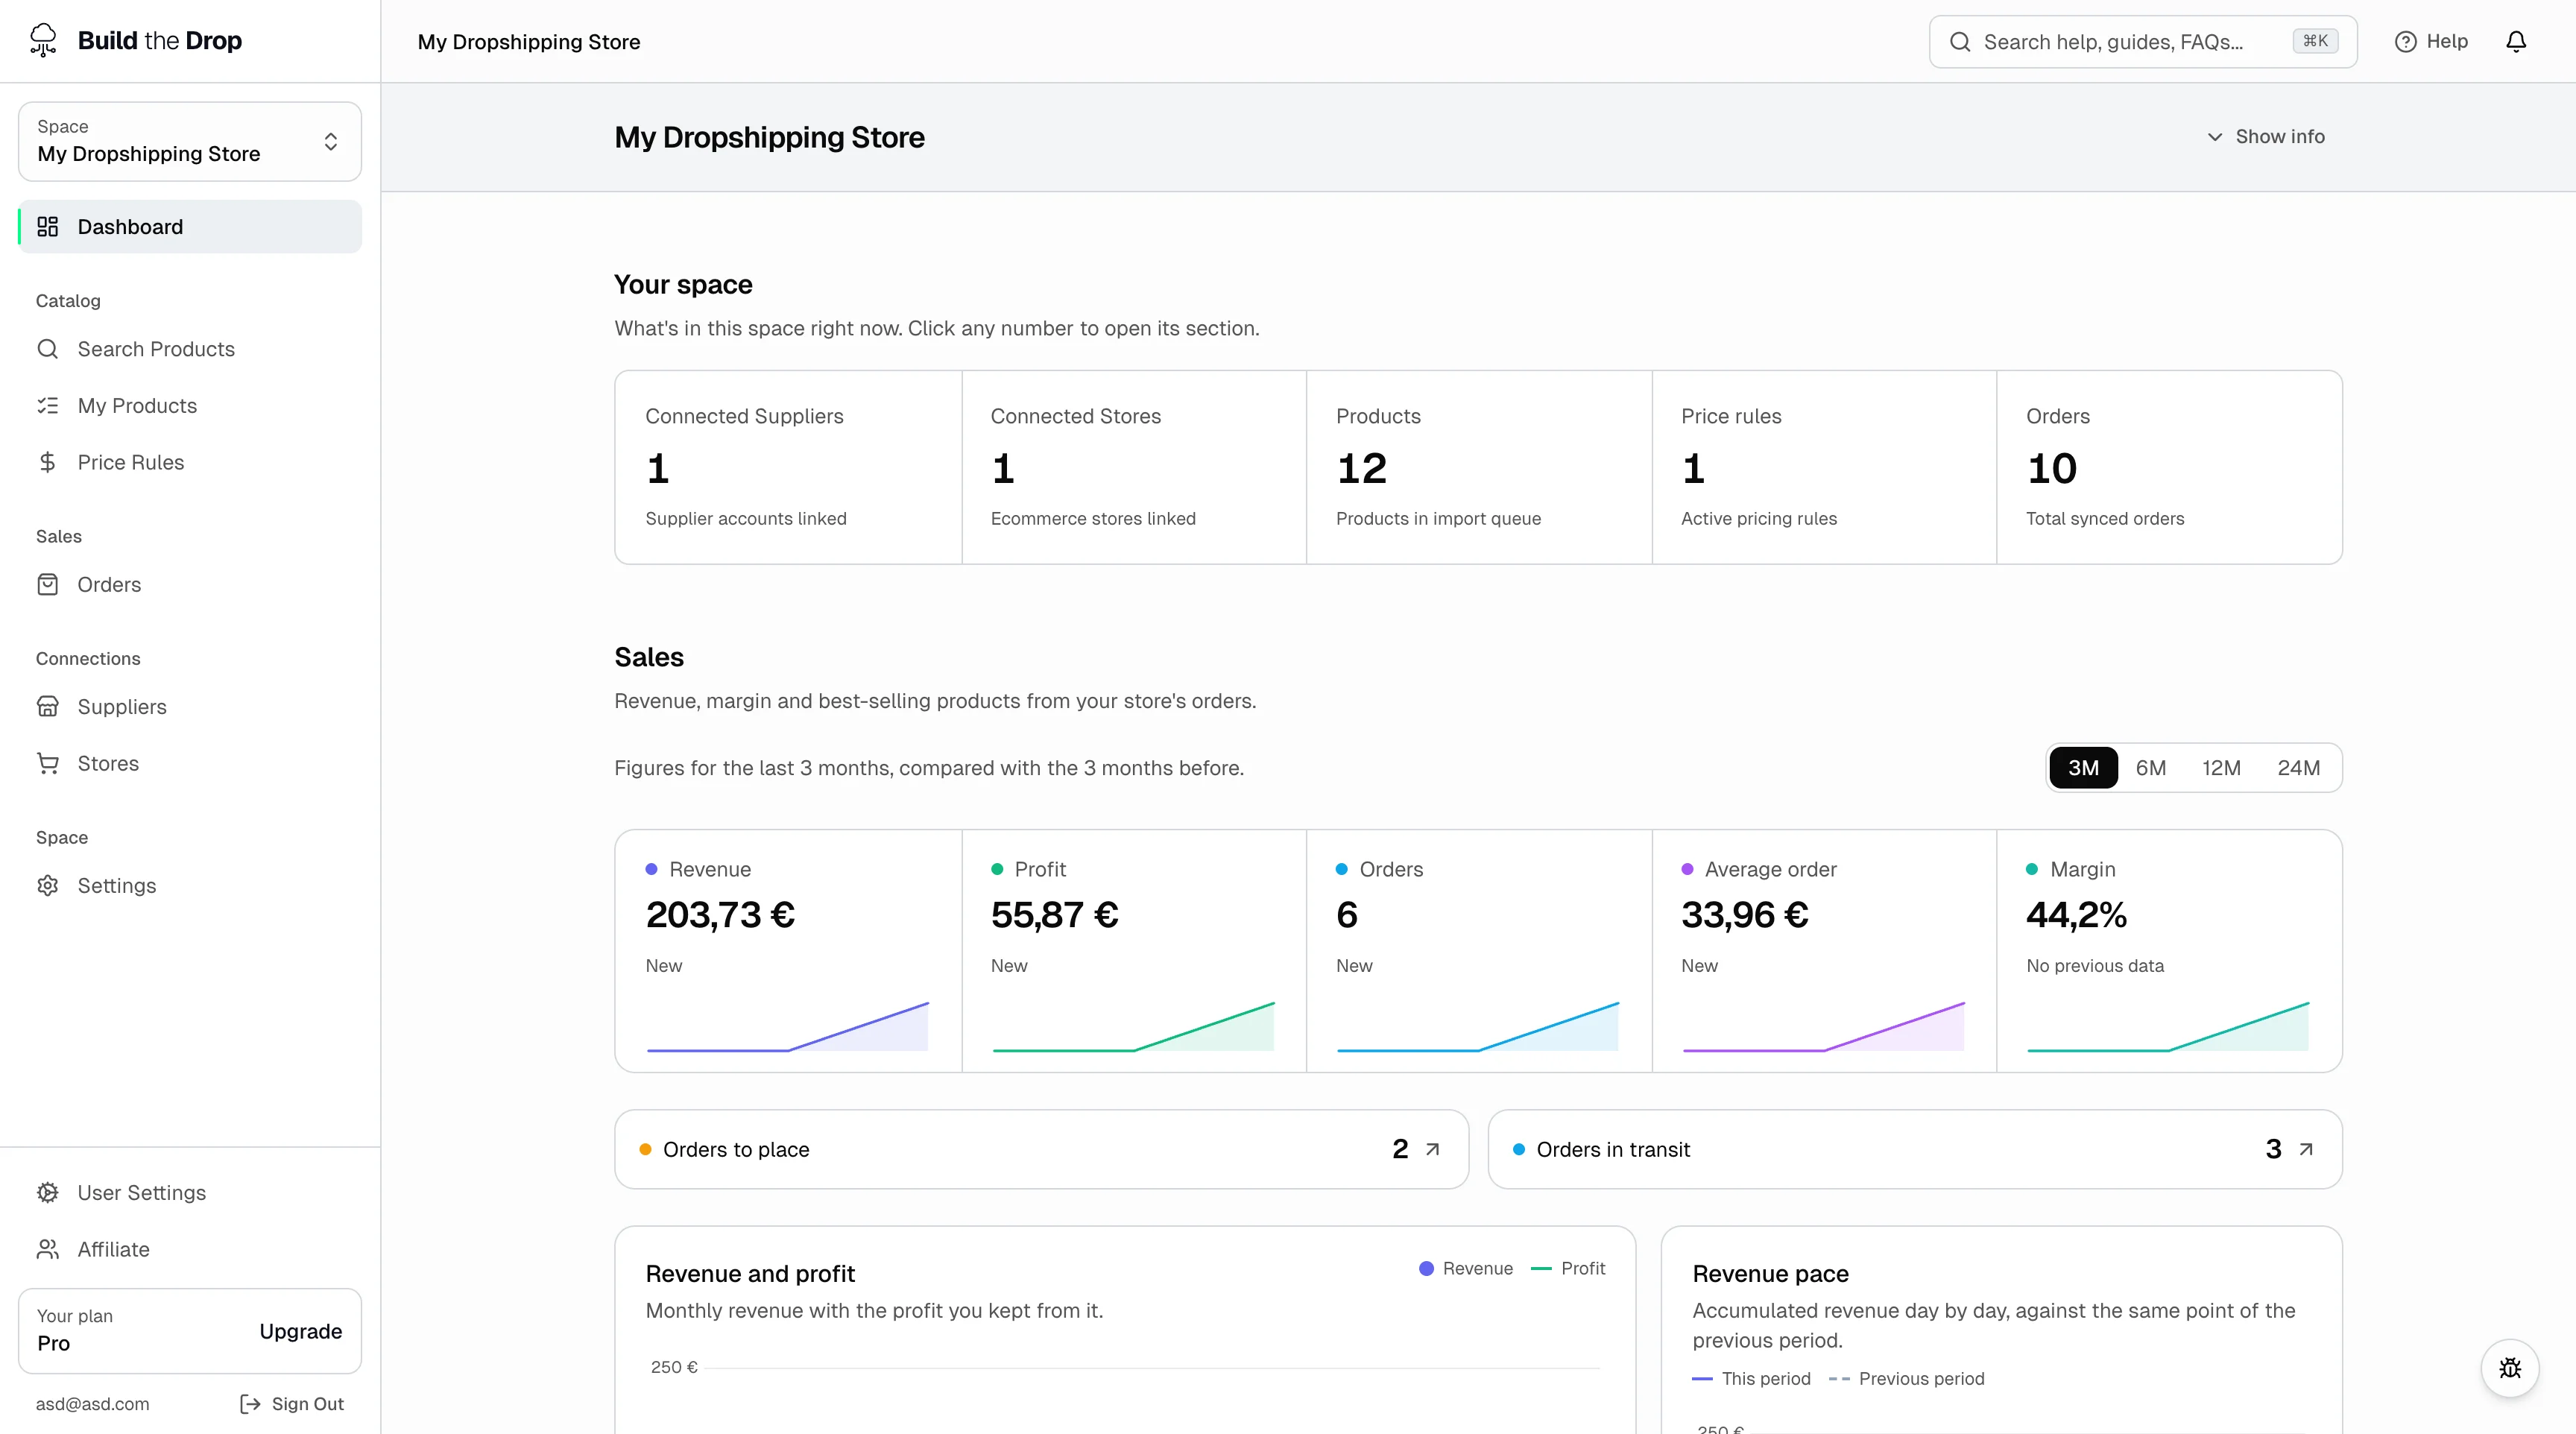Screen dimensions: 2576x1434
Task: Click the Upgrade plan button
Action: pyautogui.click(x=300, y=1331)
